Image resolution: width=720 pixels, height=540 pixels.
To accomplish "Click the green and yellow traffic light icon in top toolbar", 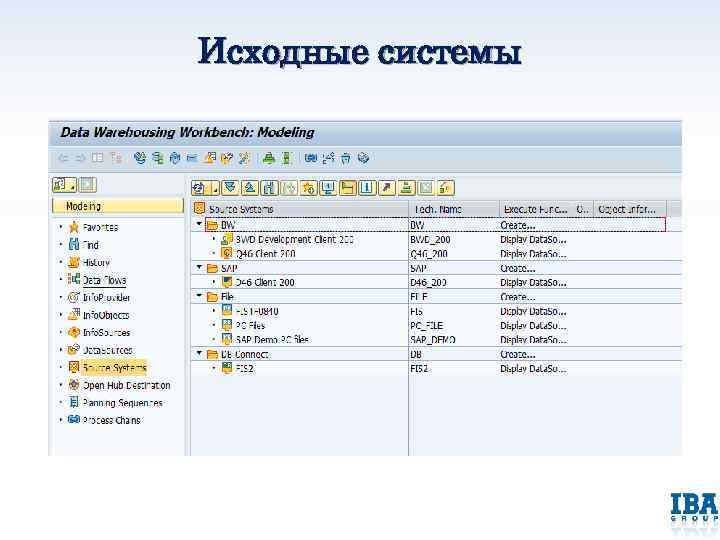I will point(287,159).
